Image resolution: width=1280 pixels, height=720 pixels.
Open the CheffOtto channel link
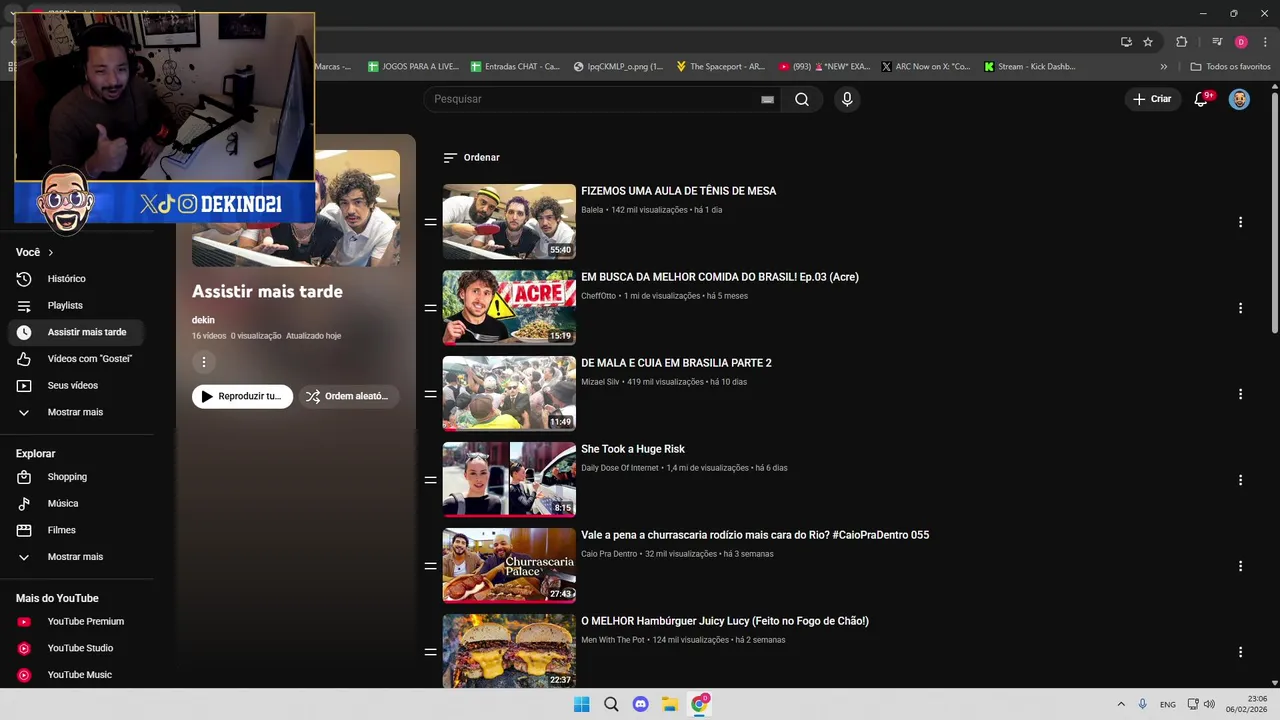pos(598,296)
